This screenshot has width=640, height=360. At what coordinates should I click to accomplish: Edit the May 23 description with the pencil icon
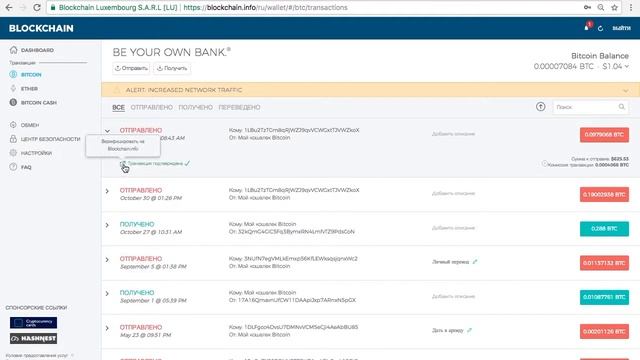click(469, 330)
